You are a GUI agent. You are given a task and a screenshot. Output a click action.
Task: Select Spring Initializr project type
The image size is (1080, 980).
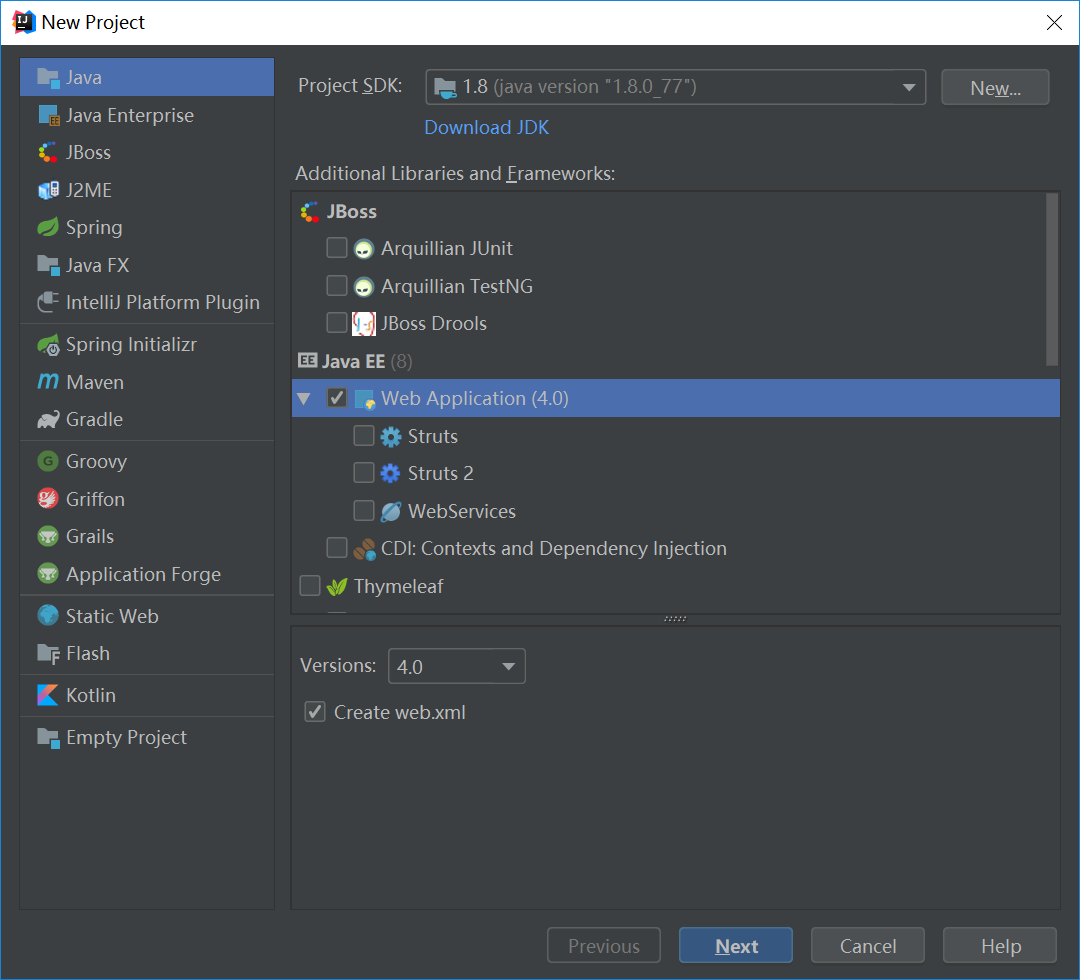coord(147,344)
